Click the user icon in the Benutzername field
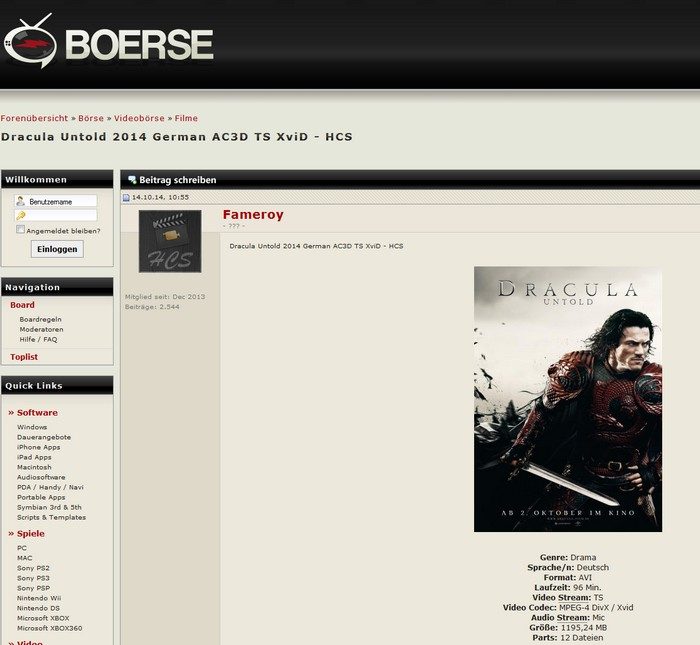Screen dimensions: 700x645 tap(21, 201)
